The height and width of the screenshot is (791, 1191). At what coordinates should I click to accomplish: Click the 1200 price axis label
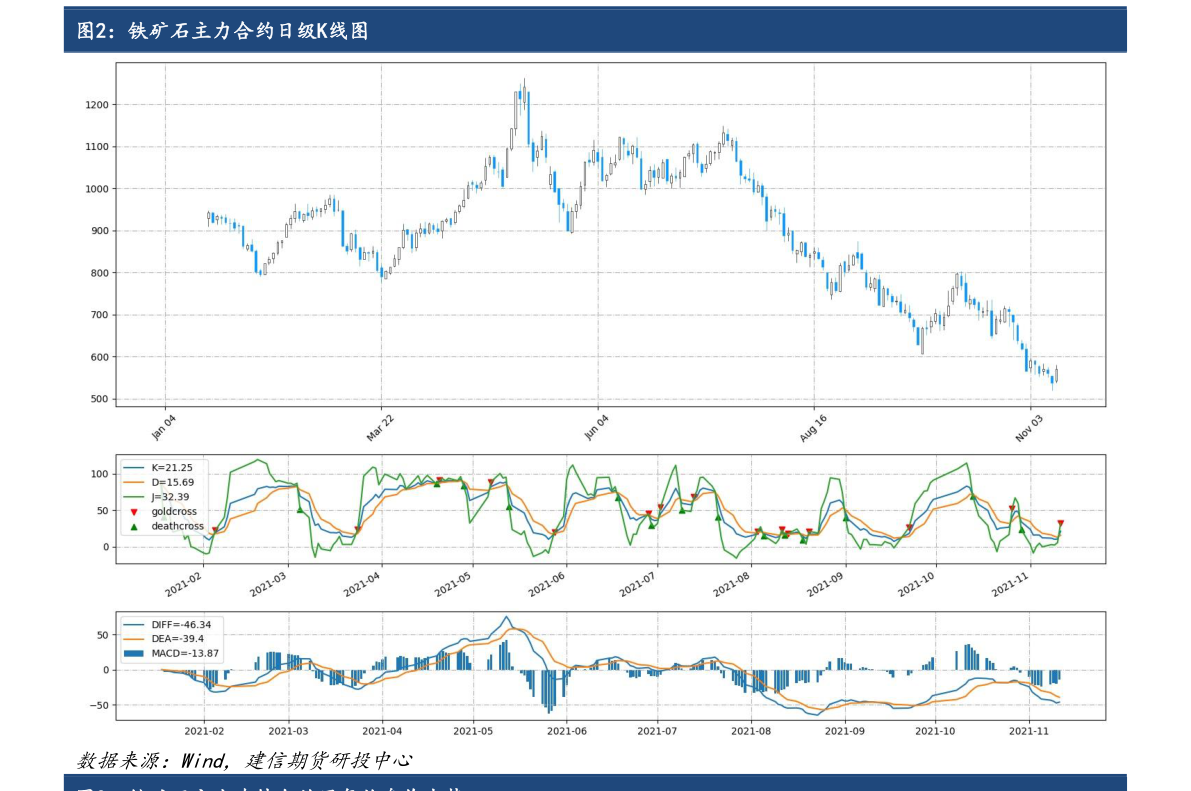(97, 105)
